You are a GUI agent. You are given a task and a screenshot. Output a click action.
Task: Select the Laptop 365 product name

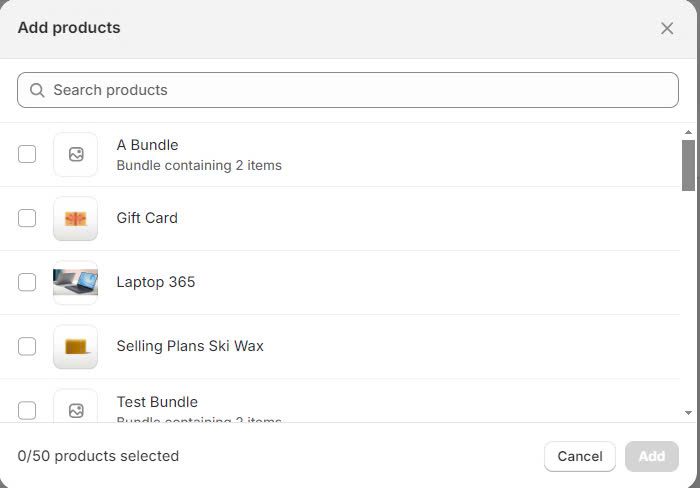[156, 282]
